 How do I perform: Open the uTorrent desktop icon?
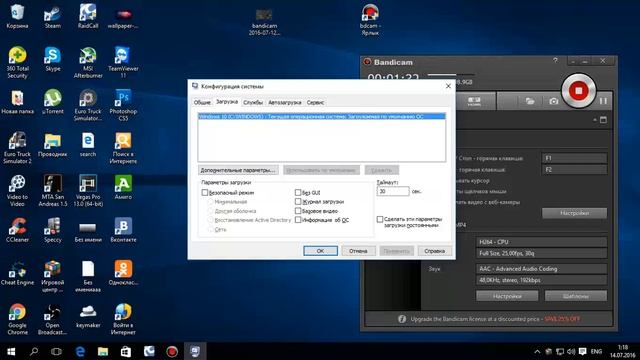[x=53, y=102]
